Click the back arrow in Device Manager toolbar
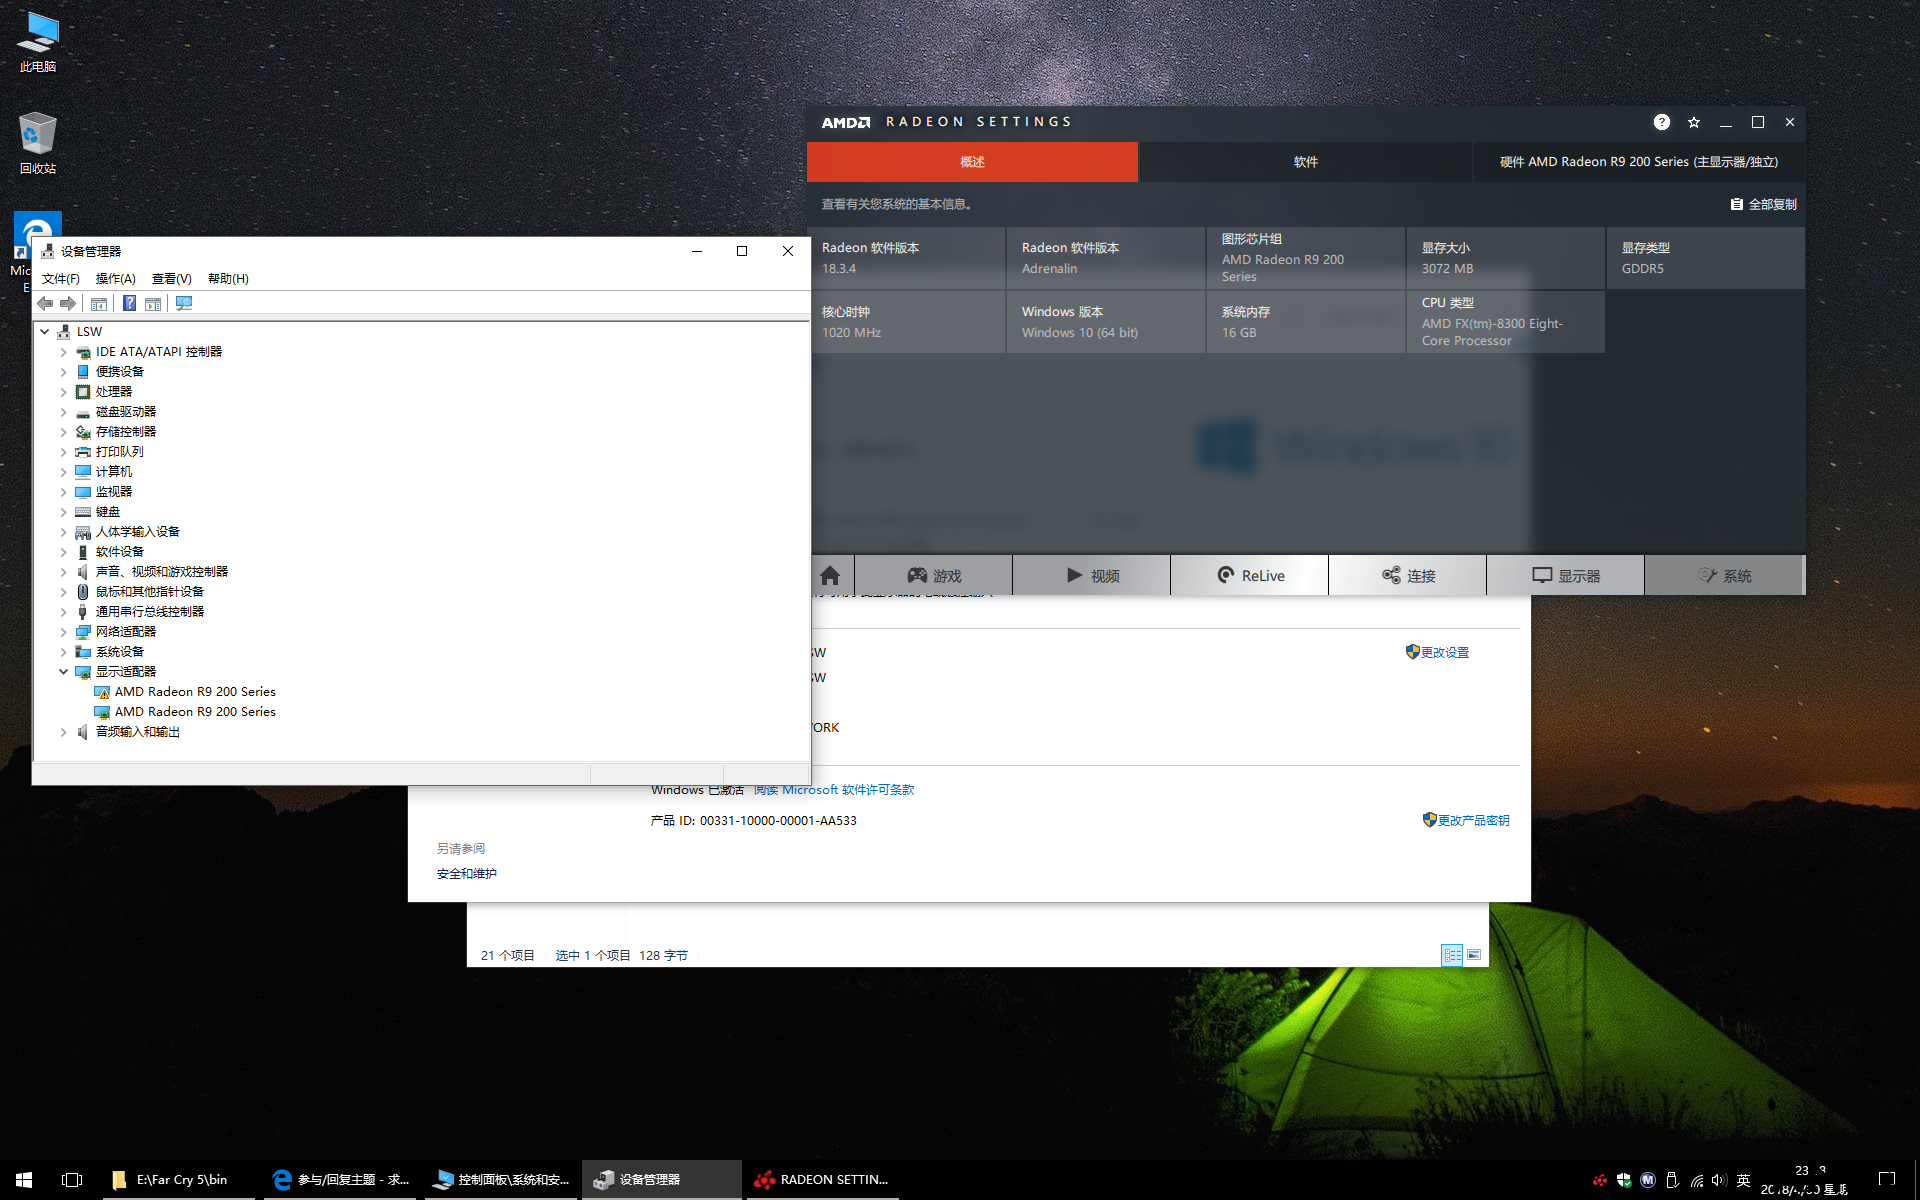The image size is (1920, 1200). click(x=45, y=303)
